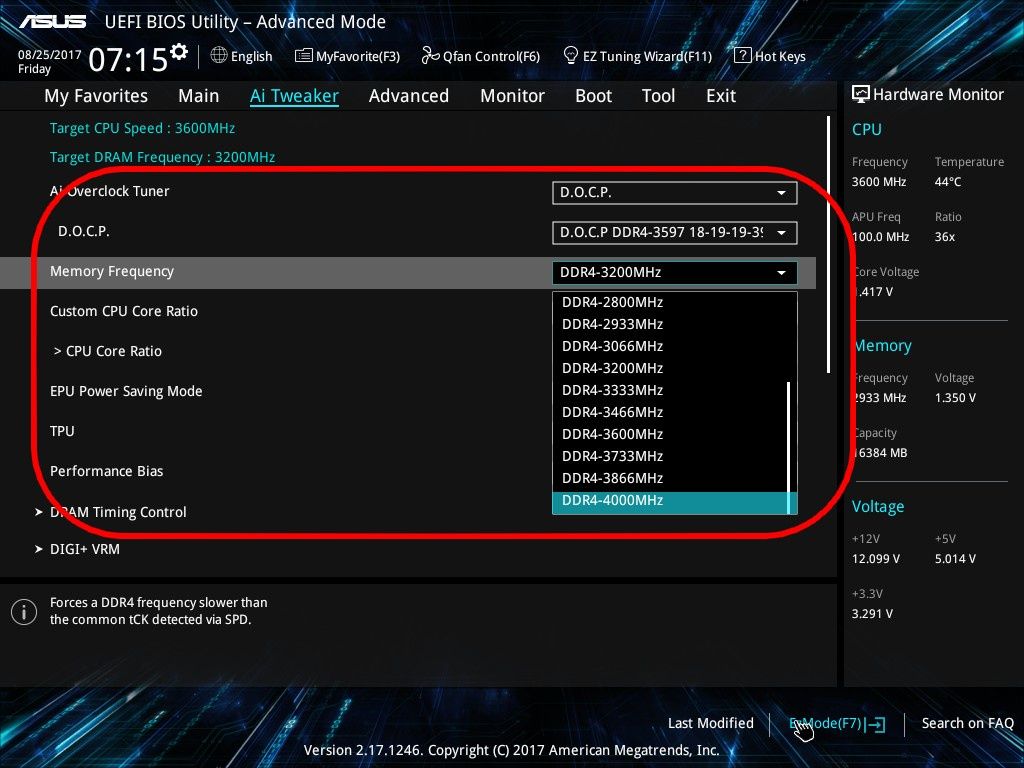This screenshot has width=1024, height=768.
Task: Select the Ai Tweaker tab
Action: click(294, 96)
